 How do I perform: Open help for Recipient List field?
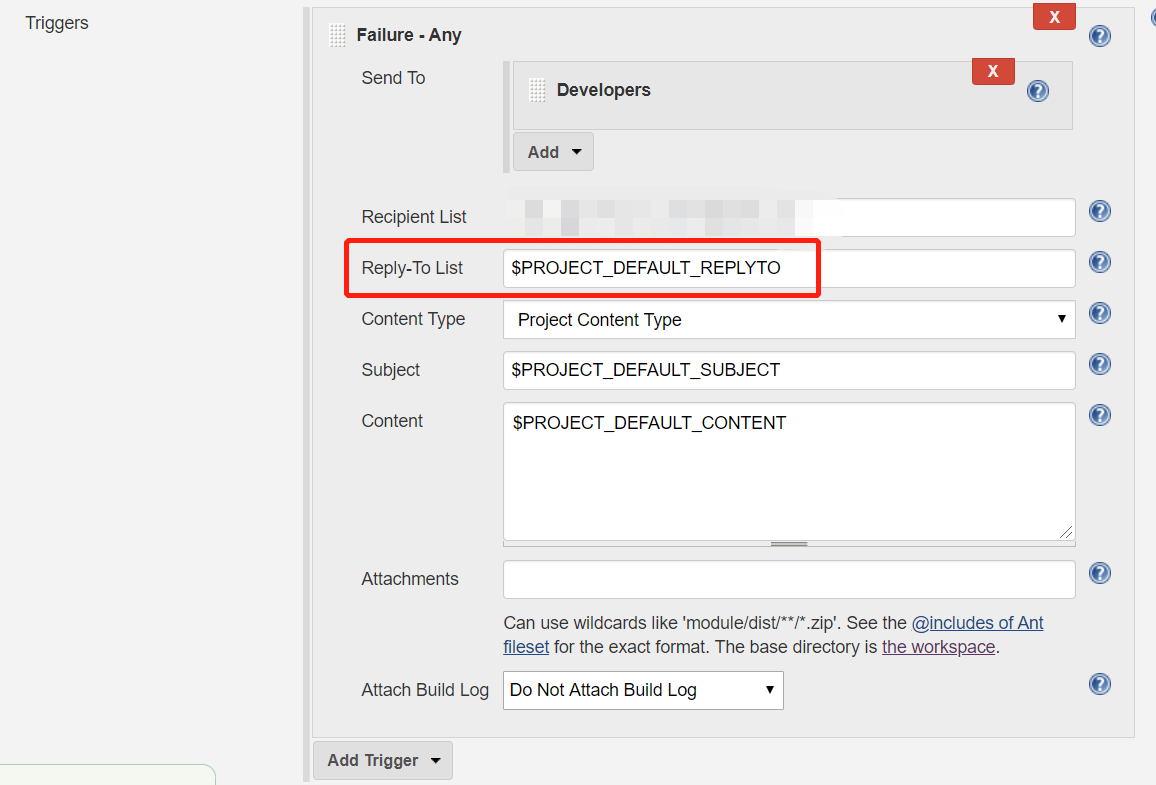[1099, 212]
